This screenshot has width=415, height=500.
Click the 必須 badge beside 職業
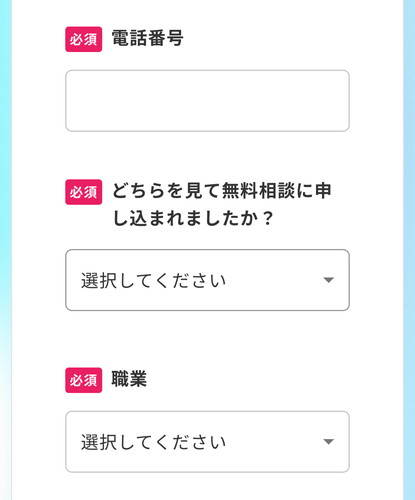(x=84, y=380)
